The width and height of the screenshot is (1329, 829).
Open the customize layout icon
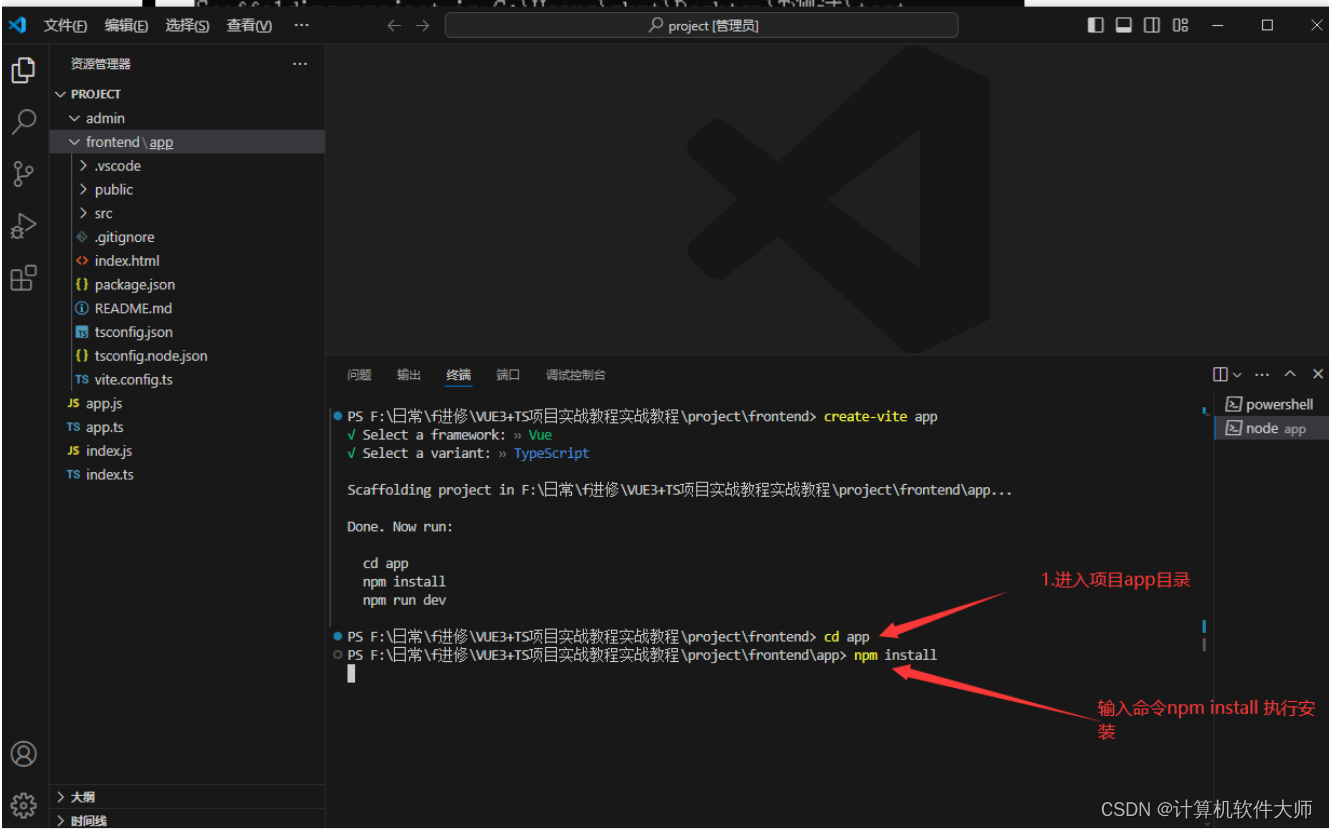[1181, 25]
